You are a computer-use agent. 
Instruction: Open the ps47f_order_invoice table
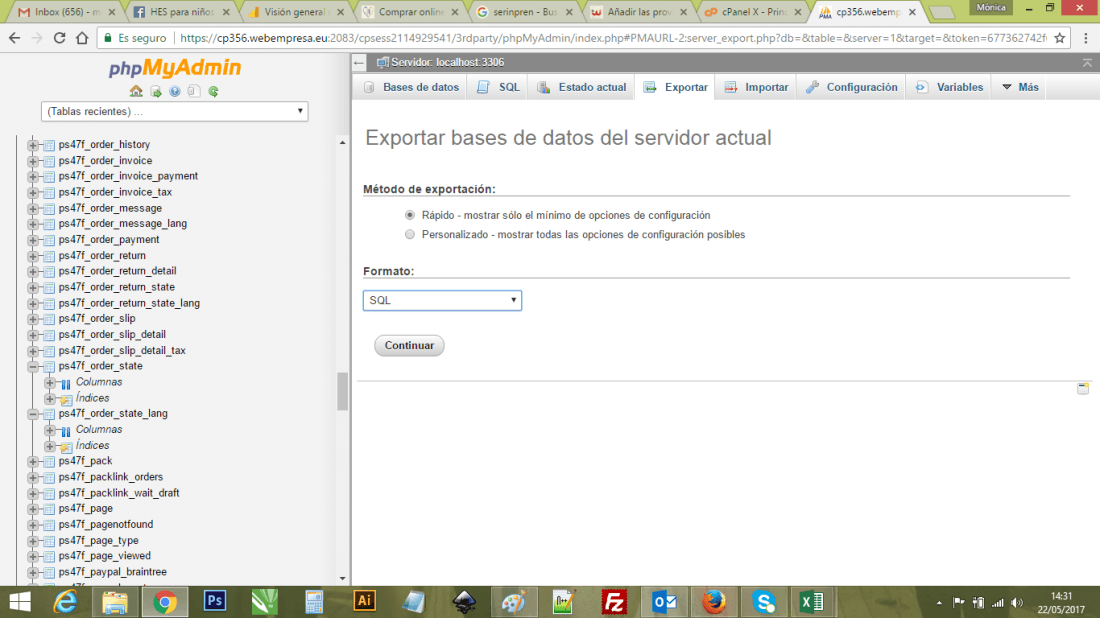pos(105,161)
